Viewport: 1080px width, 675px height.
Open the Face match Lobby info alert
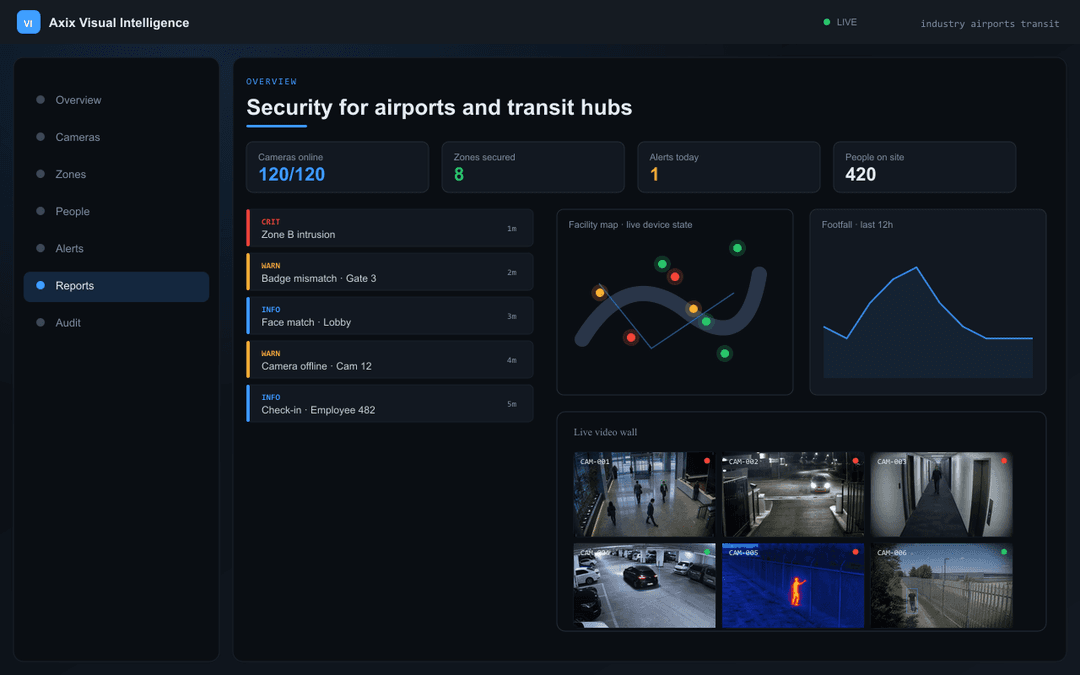click(390, 316)
